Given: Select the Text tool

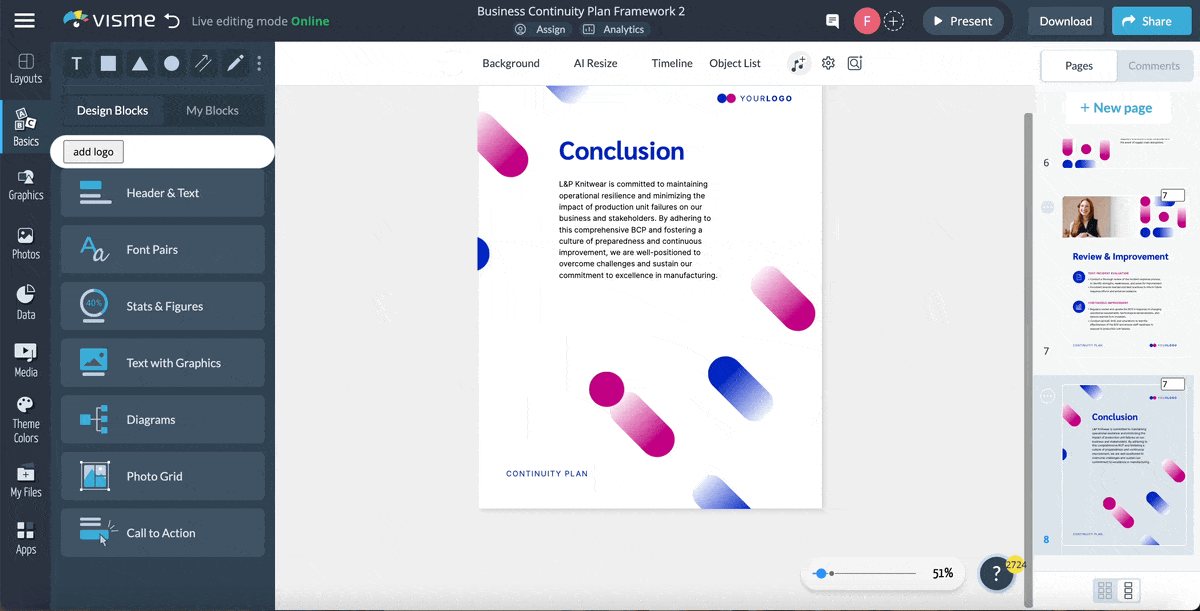Looking at the screenshot, I should coord(76,63).
